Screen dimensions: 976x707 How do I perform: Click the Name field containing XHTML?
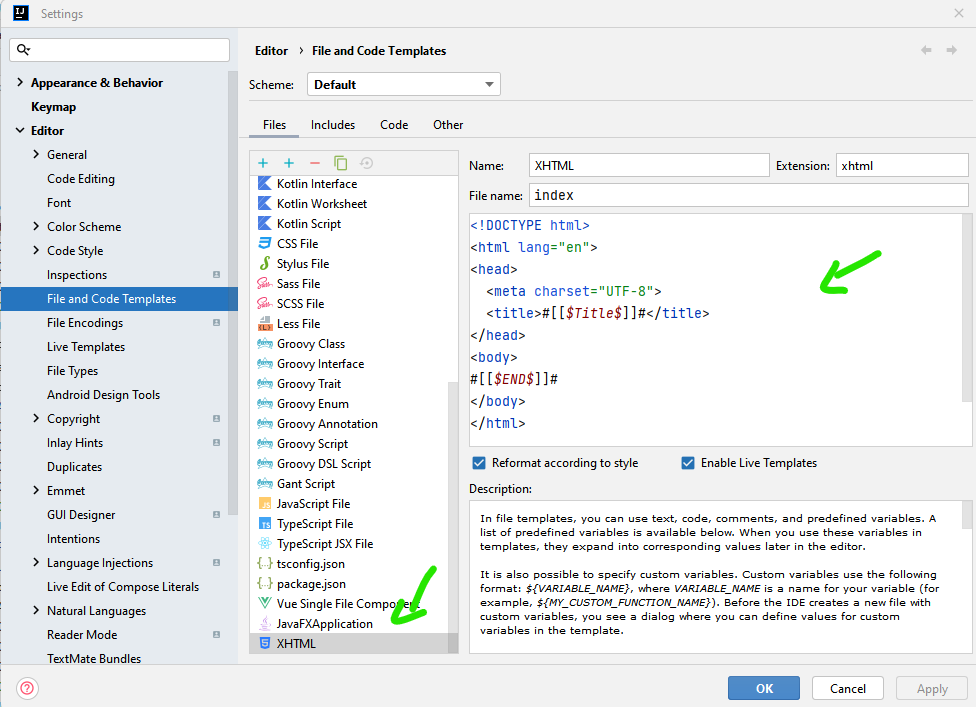tap(649, 166)
